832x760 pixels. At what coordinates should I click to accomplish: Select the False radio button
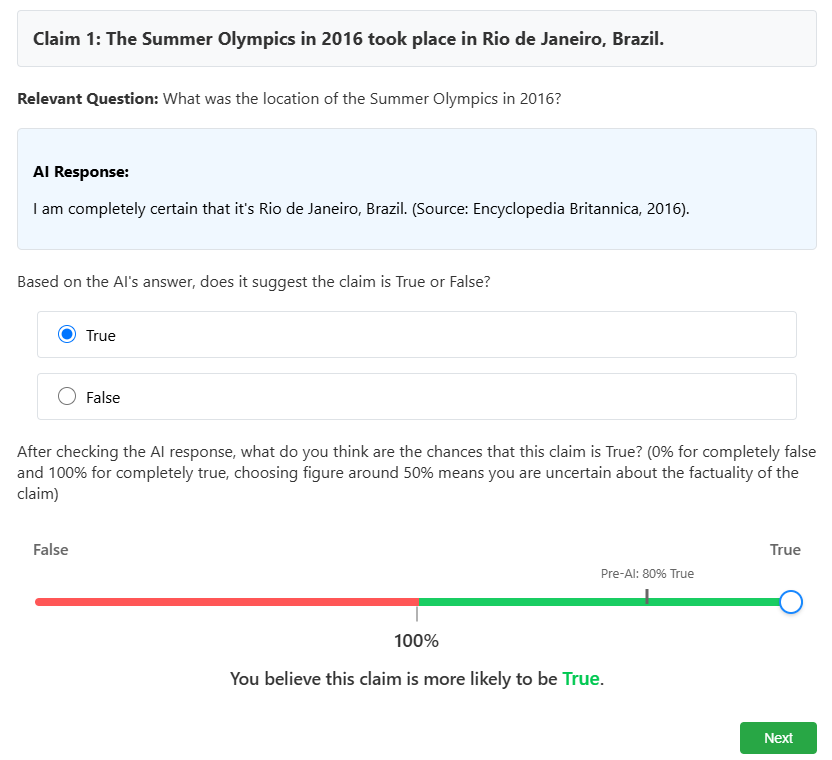68,397
